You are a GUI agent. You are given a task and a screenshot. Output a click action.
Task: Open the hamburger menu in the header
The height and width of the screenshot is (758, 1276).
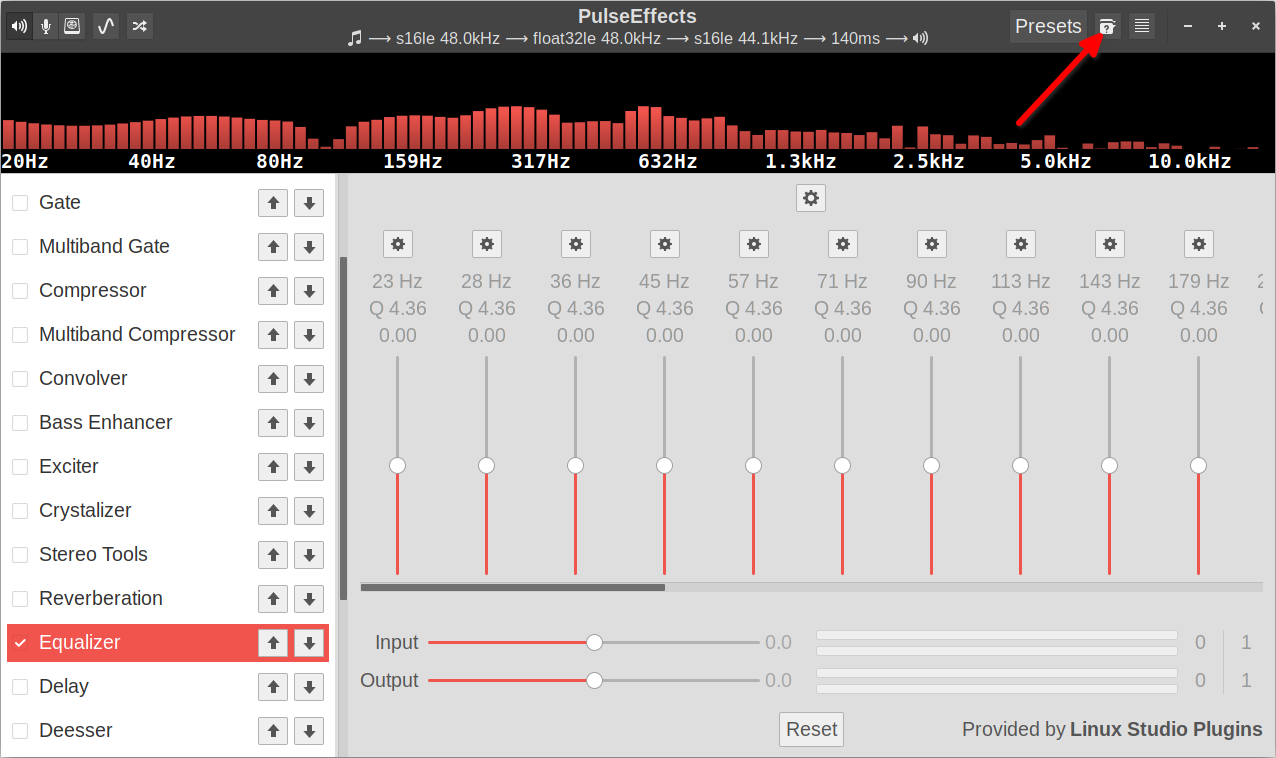[x=1142, y=26]
